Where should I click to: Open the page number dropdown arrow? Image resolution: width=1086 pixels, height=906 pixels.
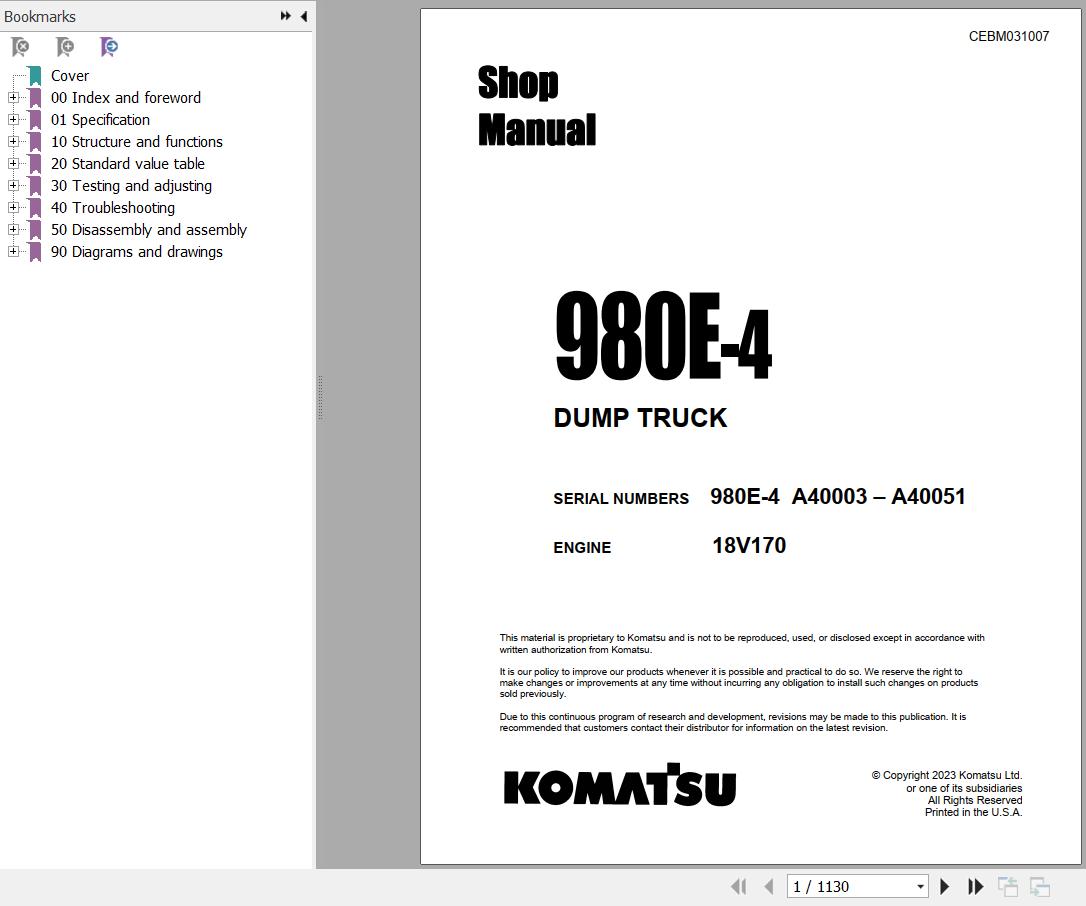pos(920,887)
